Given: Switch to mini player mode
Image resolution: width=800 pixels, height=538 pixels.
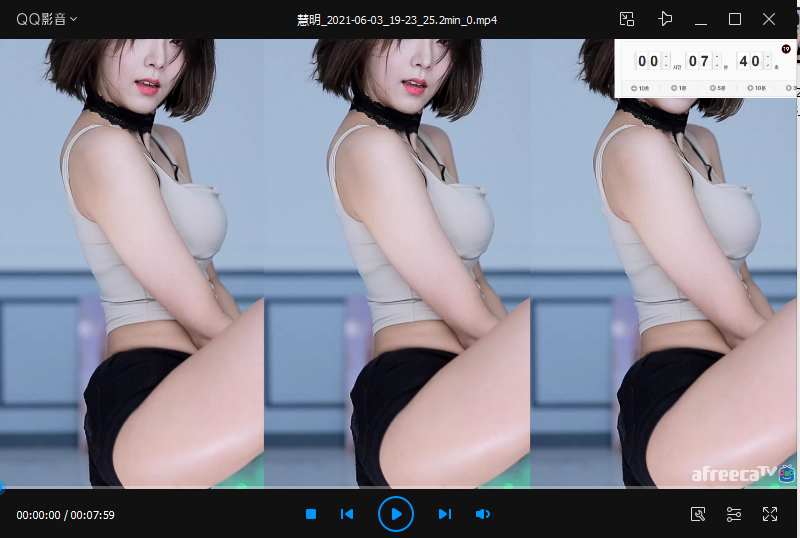Looking at the screenshot, I should (627, 19).
